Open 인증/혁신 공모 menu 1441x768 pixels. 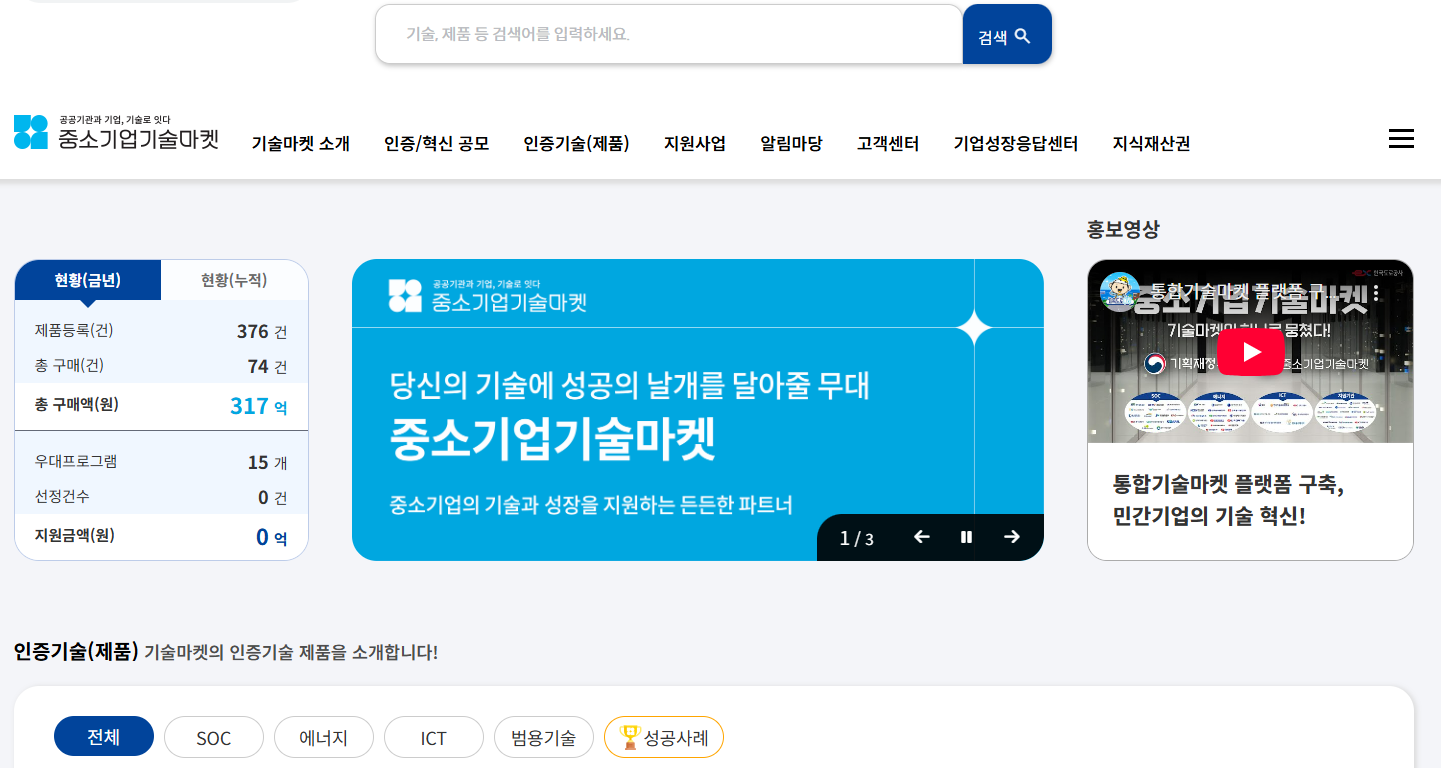click(x=437, y=144)
